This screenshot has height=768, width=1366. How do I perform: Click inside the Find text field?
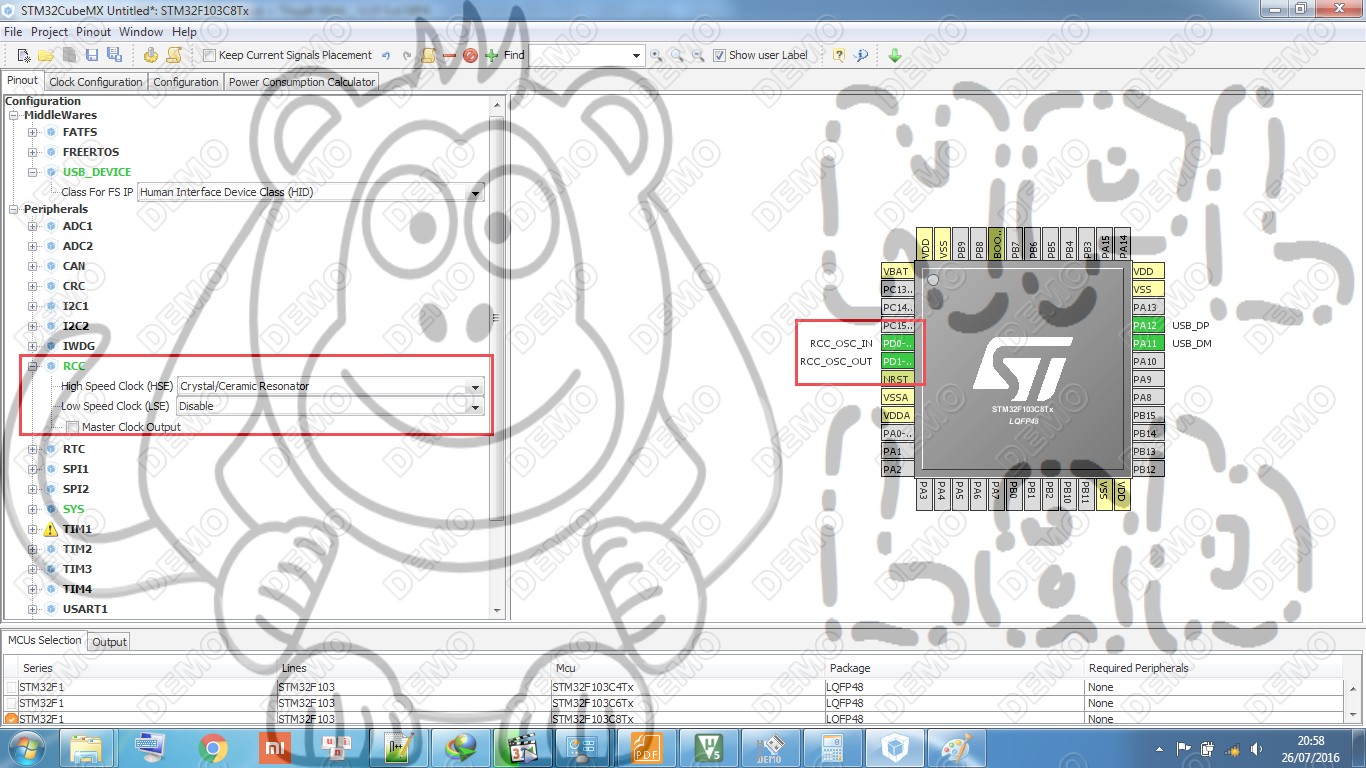[580, 55]
